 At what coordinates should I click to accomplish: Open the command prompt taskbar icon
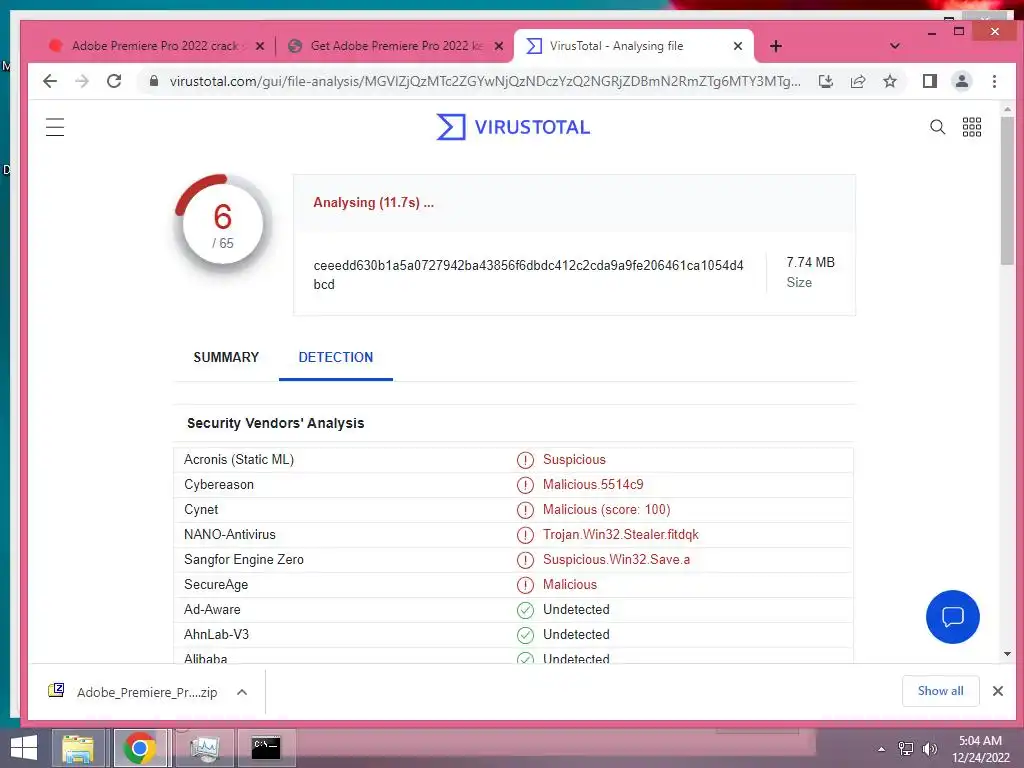click(266, 748)
